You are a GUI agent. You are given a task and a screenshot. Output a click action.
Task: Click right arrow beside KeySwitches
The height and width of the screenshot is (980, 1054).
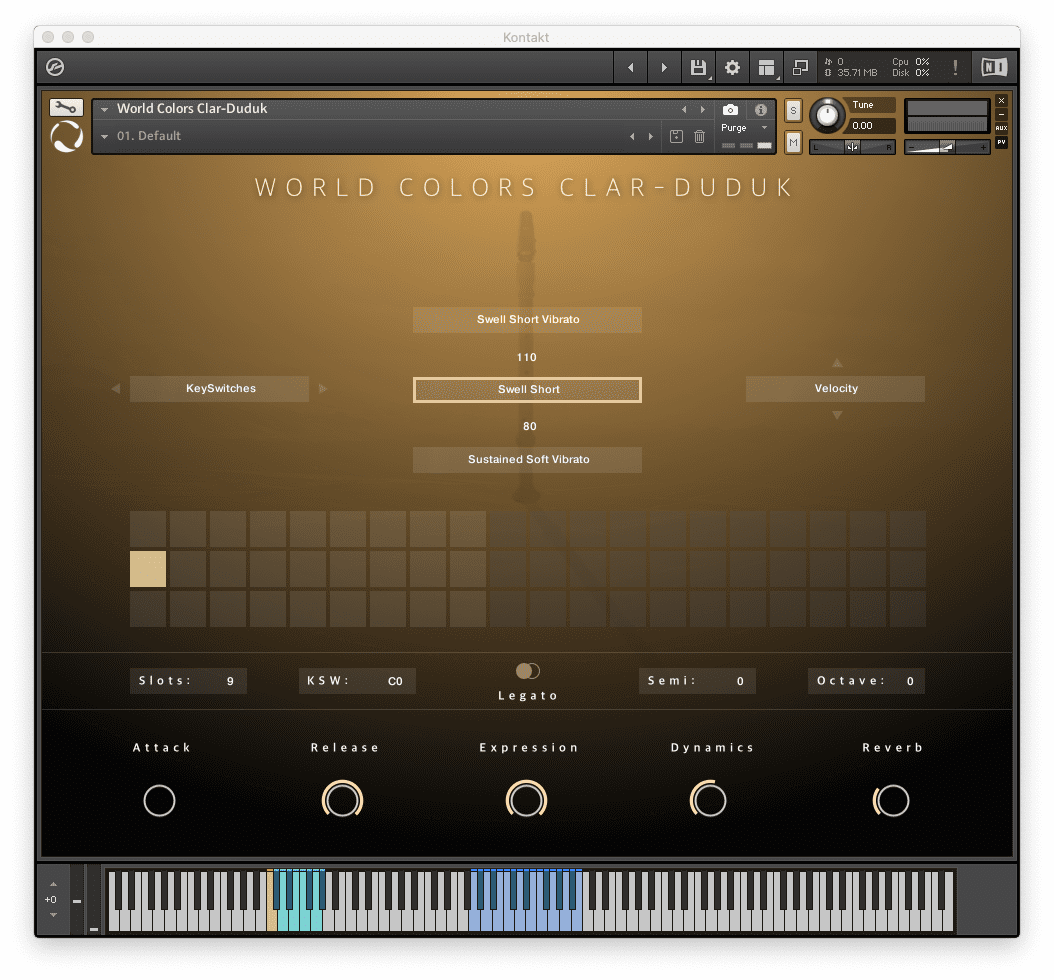click(x=323, y=389)
